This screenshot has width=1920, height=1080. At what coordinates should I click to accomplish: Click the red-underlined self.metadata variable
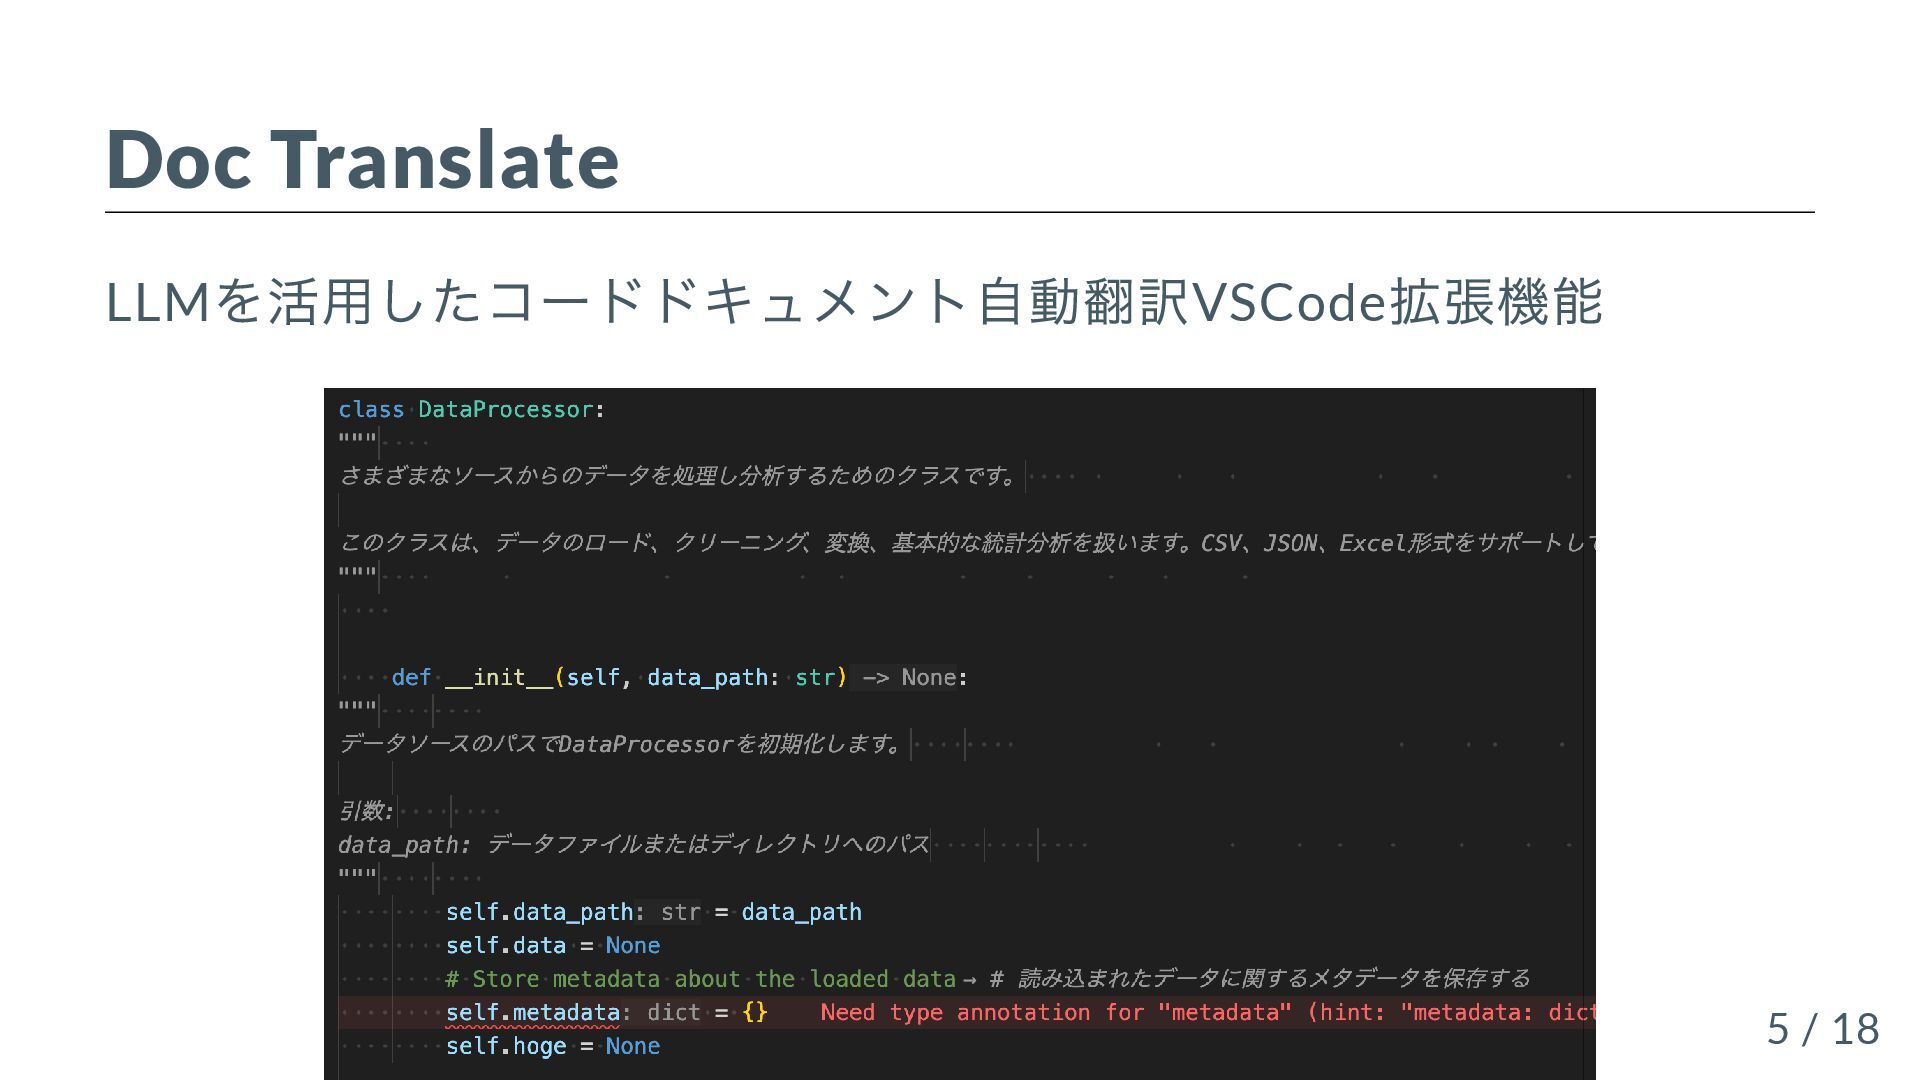point(532,1013)
